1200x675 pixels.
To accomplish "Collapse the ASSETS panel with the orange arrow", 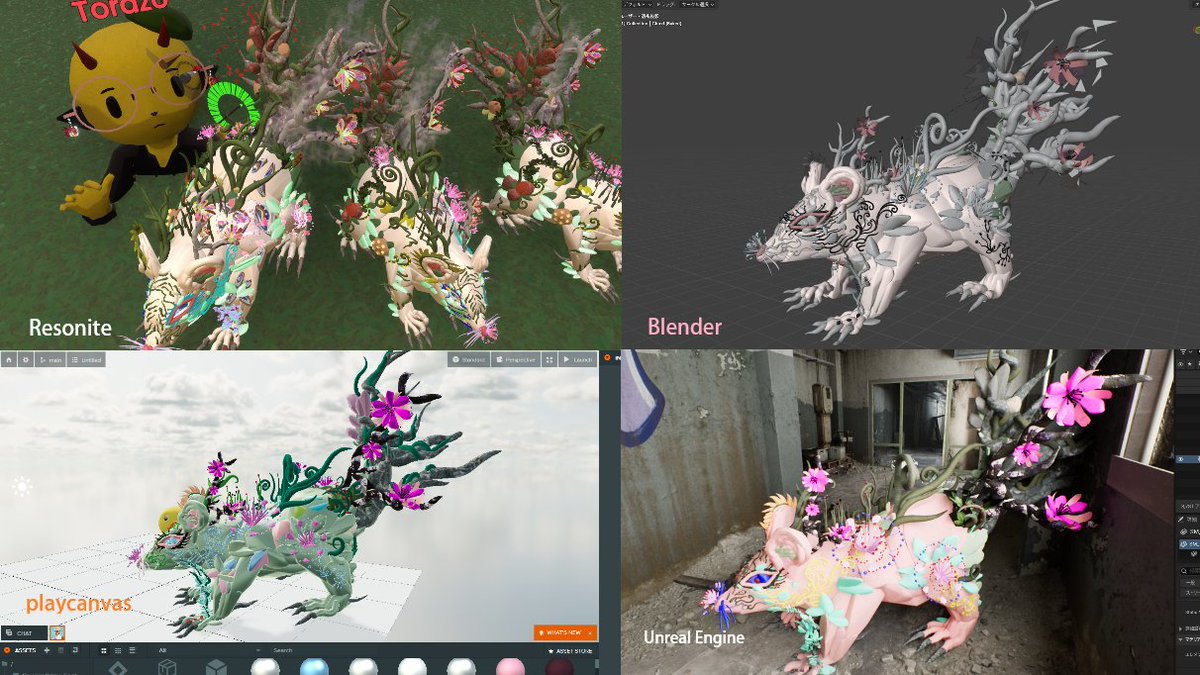I will coord(7,650).
